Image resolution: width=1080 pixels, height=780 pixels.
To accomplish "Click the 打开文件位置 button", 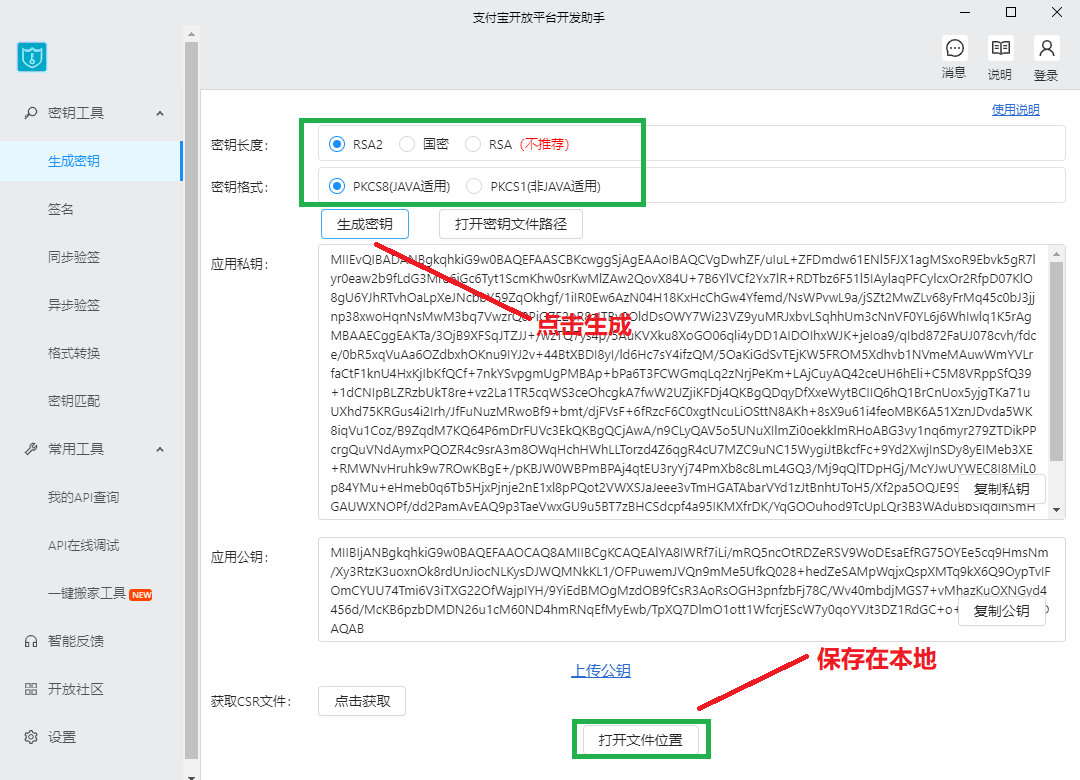I will (641, 740).
